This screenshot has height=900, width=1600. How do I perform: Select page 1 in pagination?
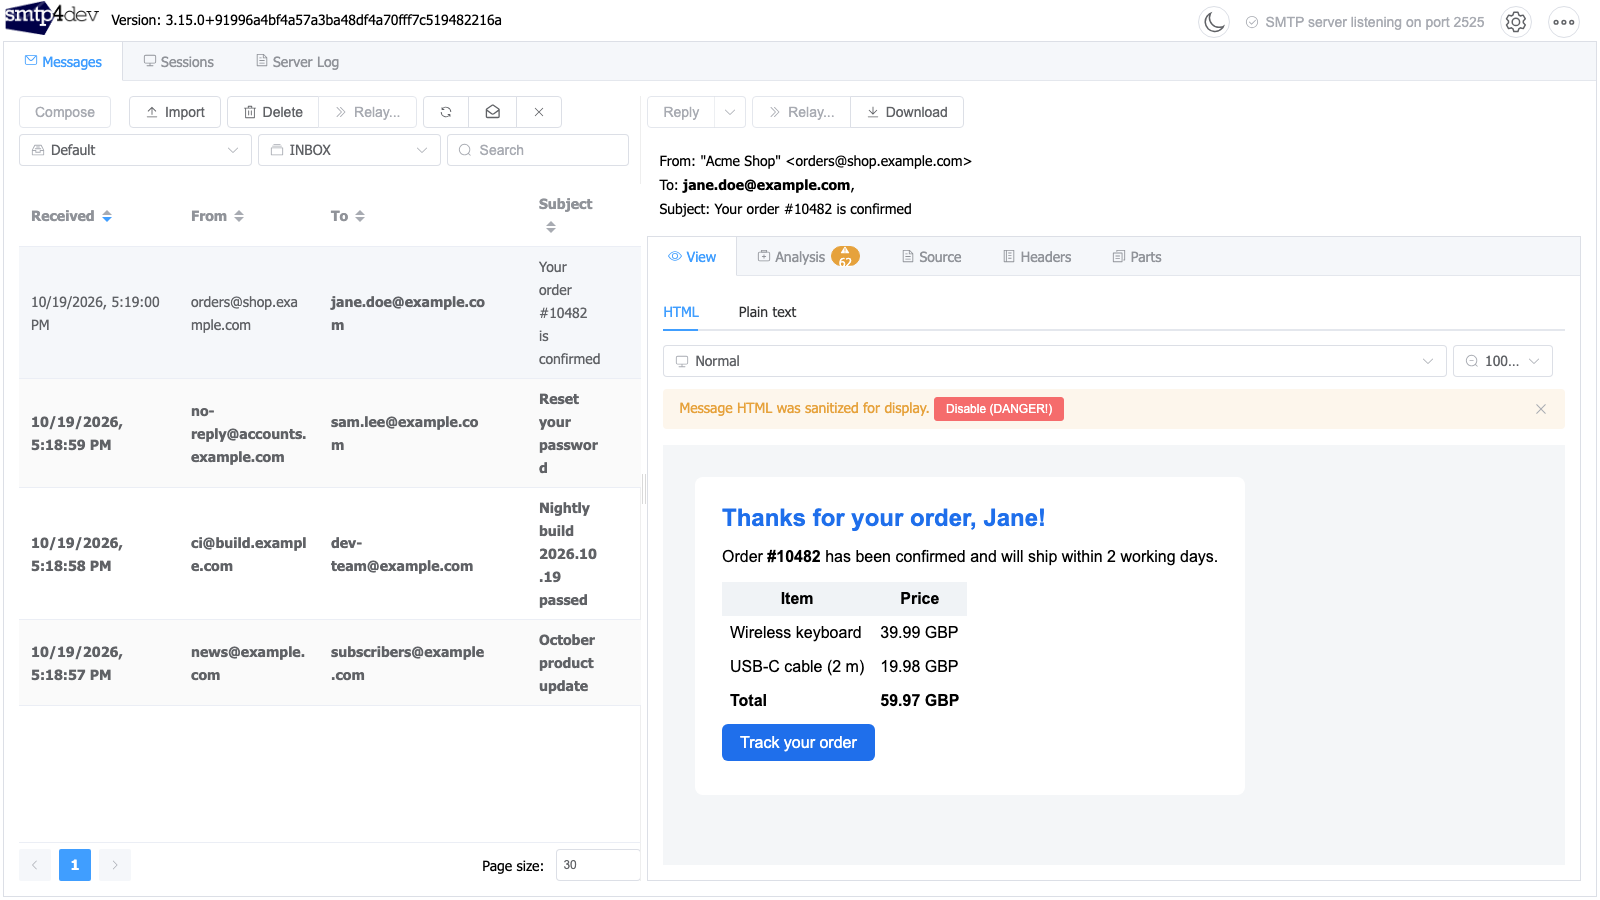click(75, 865)
